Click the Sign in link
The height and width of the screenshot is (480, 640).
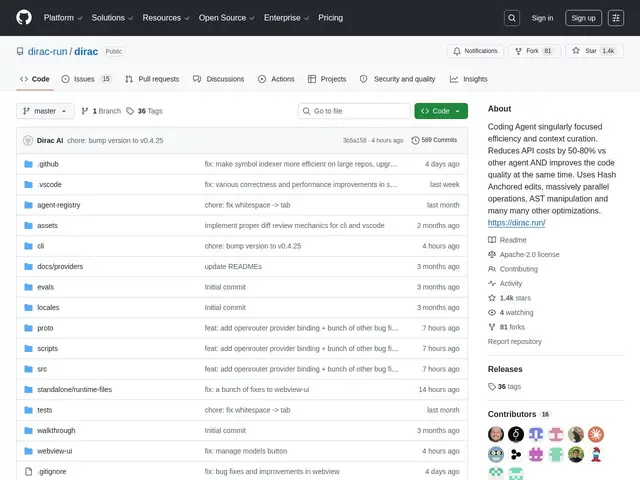[x=542, y=18]
